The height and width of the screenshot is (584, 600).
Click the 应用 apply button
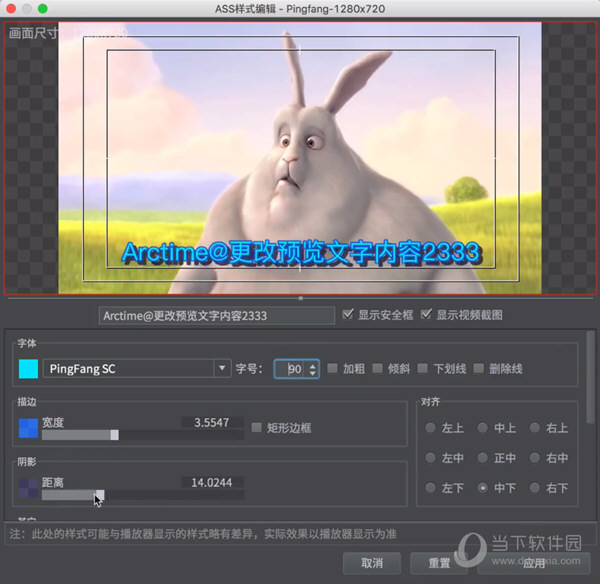533,563
